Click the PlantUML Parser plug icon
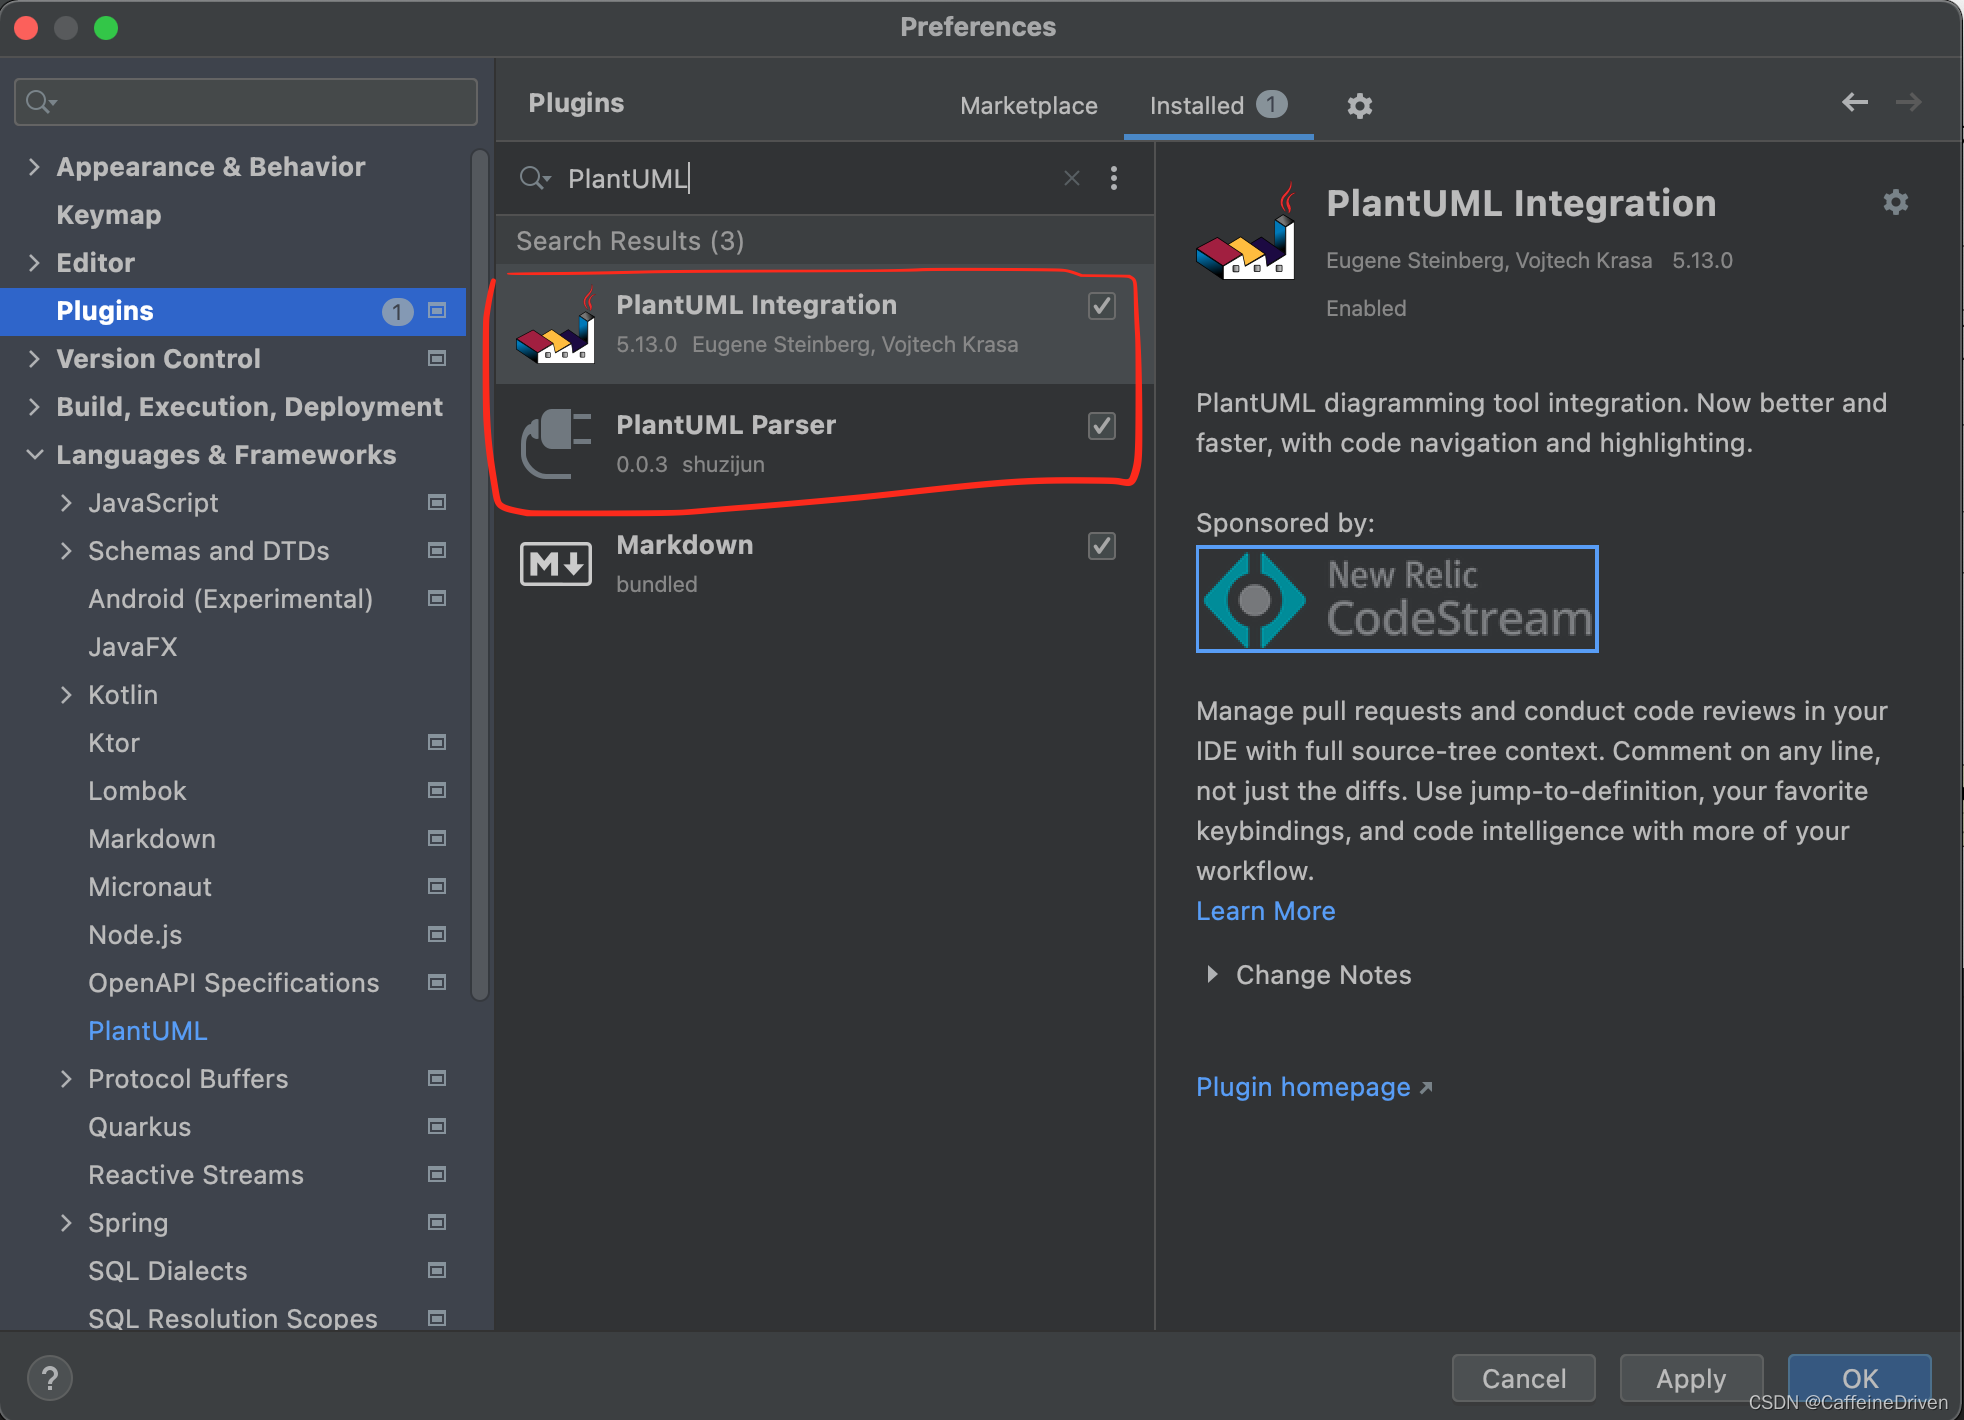1964x1420 pixels. pos(556,444)
